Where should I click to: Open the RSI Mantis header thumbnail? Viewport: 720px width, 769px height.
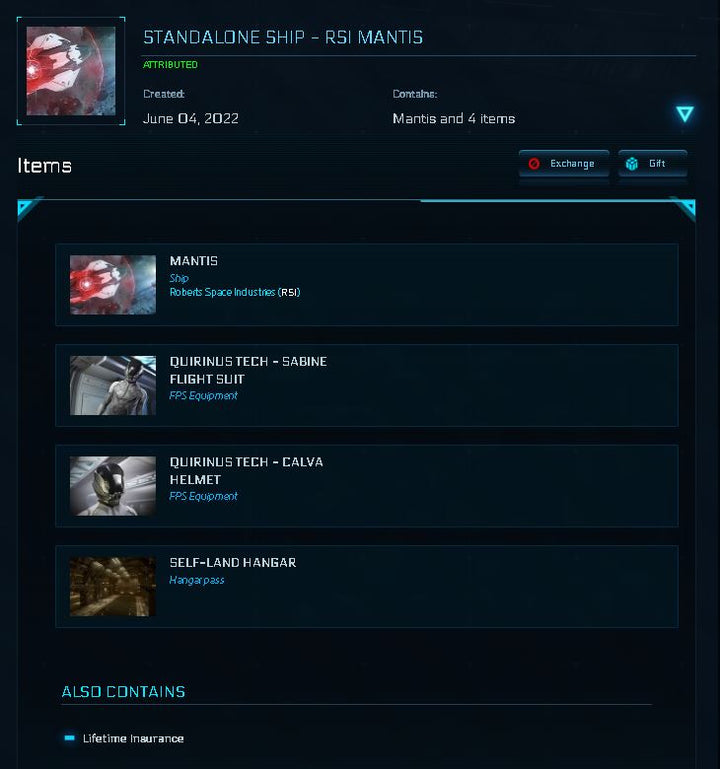[71, 71]
